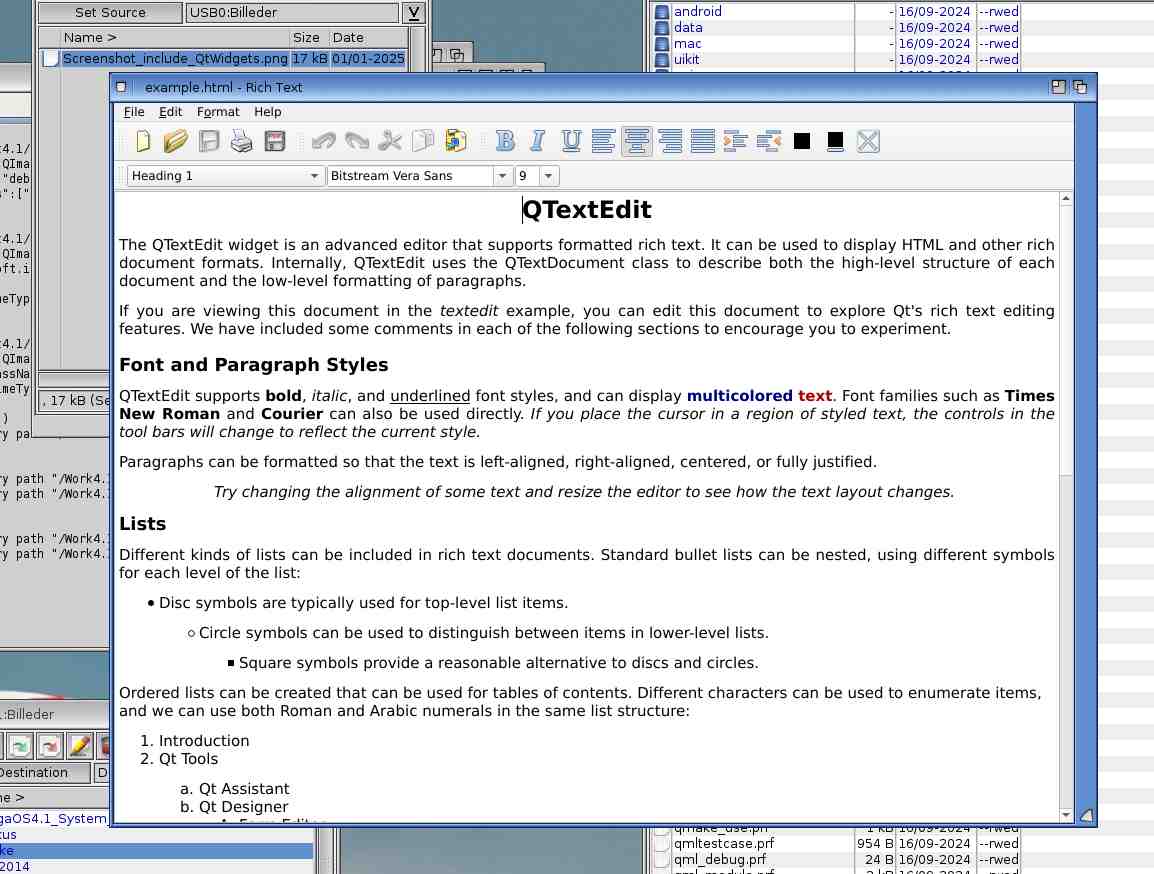1154x874 pixels.
Task: Align text to the left
Action: (x=603, y=141)
